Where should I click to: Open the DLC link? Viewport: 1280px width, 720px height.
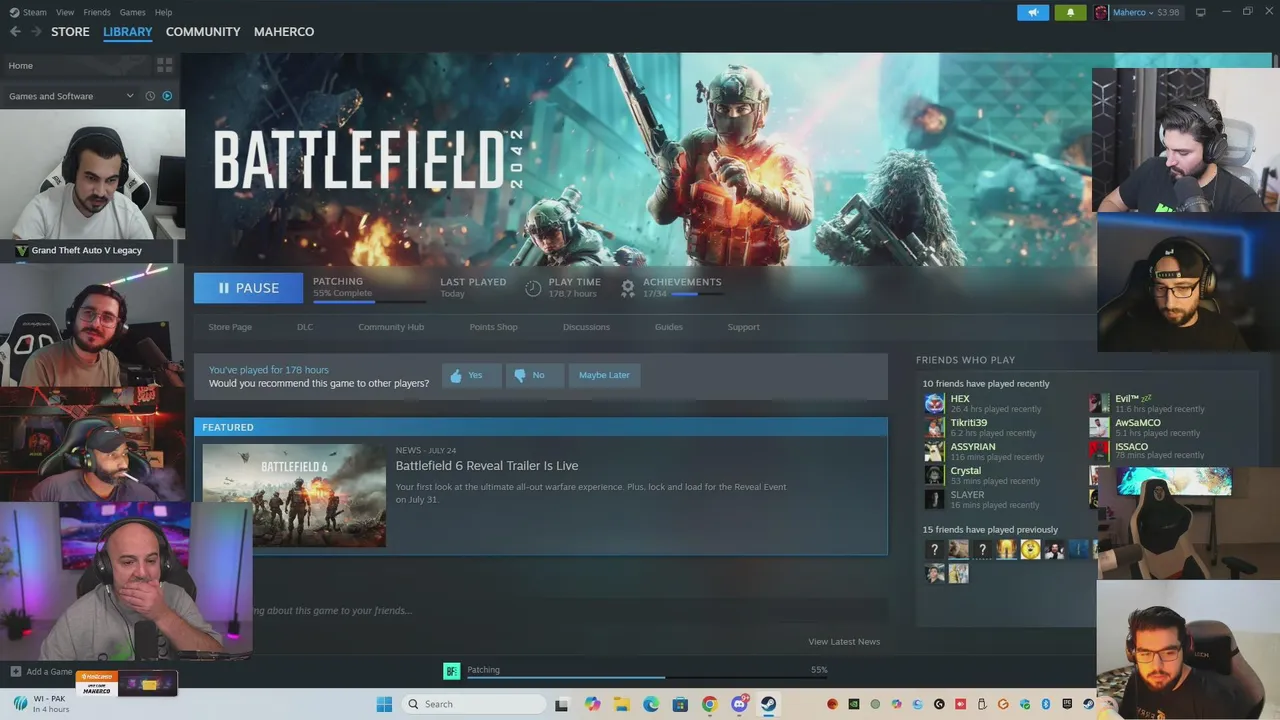[305, 327]
